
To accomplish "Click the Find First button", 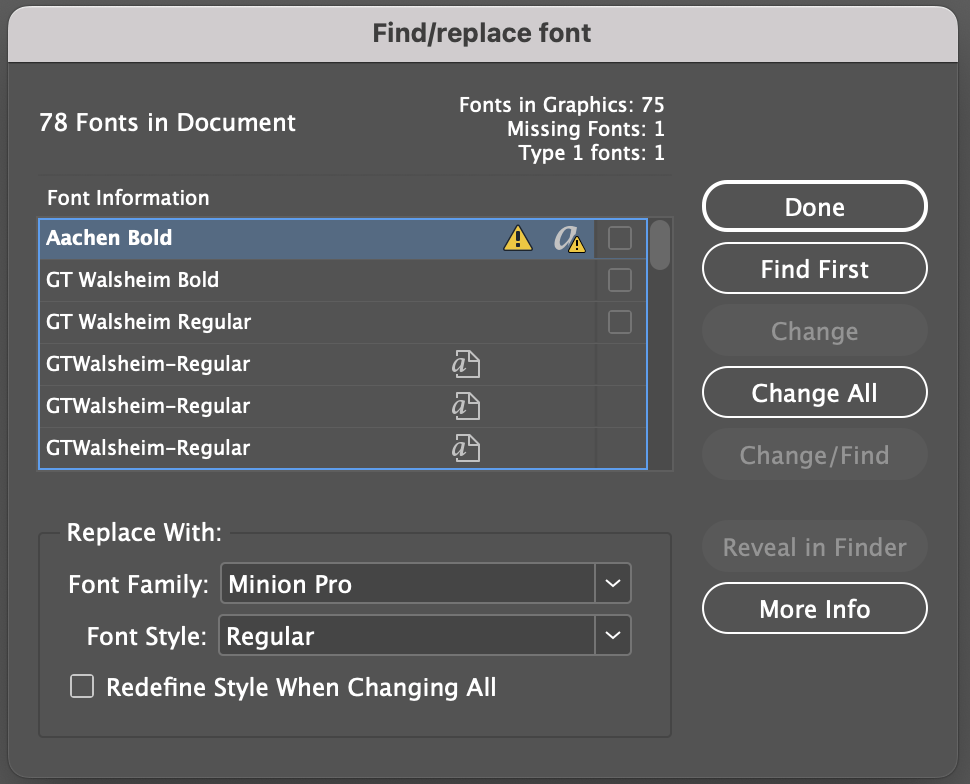I will tap(814, 269).
